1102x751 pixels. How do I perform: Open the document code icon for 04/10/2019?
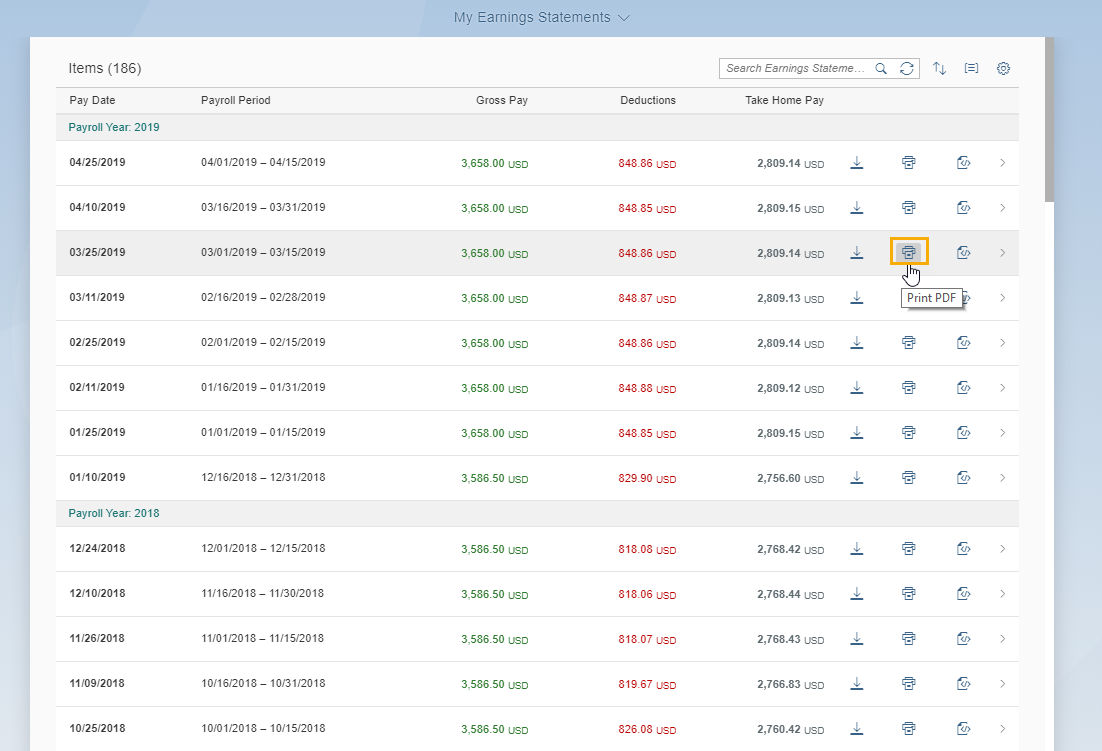pyautogui.click(x=963, y=208)
